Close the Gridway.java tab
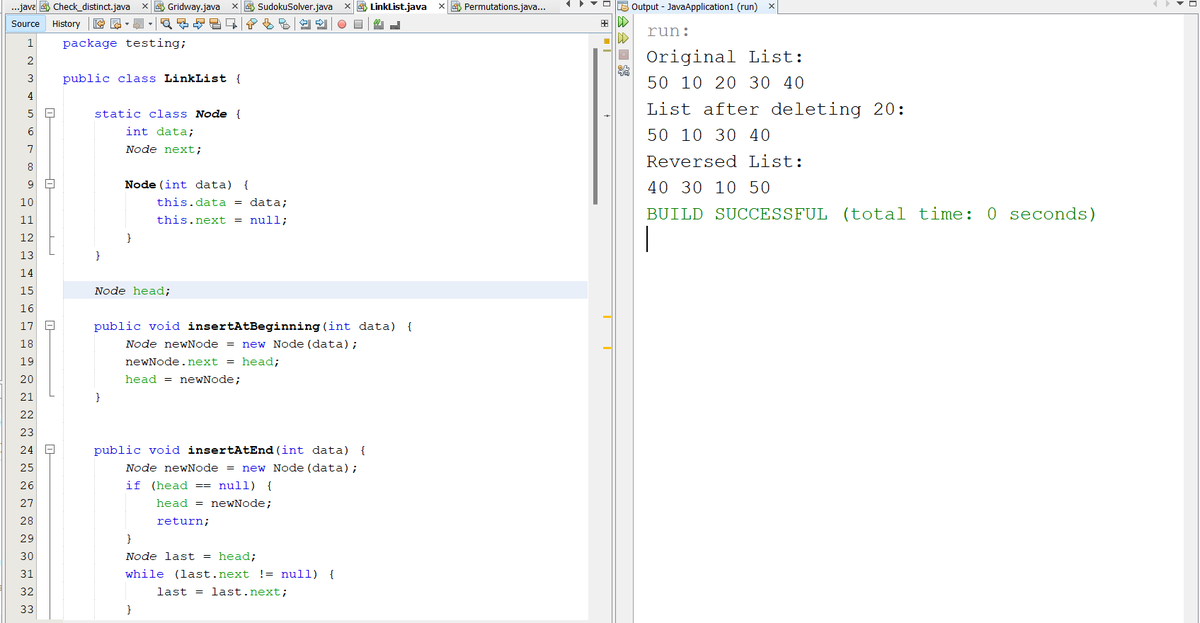1200x623 pixels. pyautogui.click(x=234, y=6)
